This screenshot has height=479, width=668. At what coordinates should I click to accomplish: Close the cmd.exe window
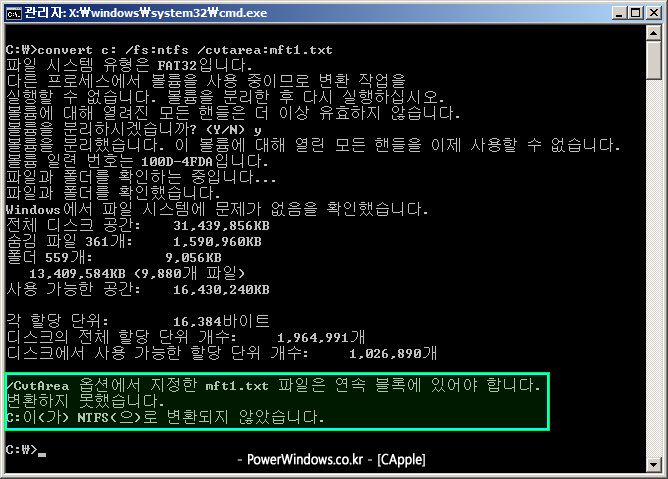pos(654,13)
